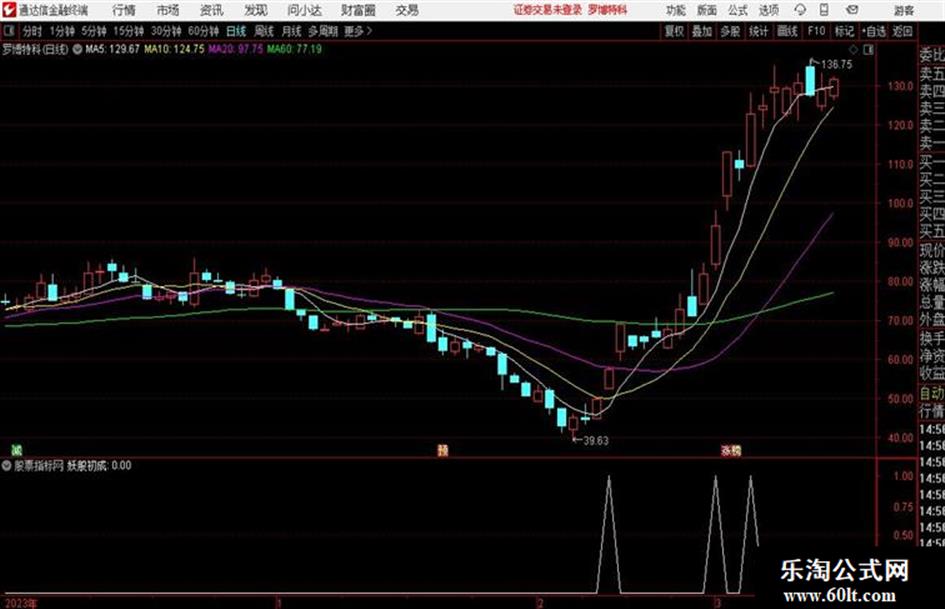Click the 通达信 app logo icon
Image resolution: width=945 pixels, height=609 pixels.
pos(8,10)
